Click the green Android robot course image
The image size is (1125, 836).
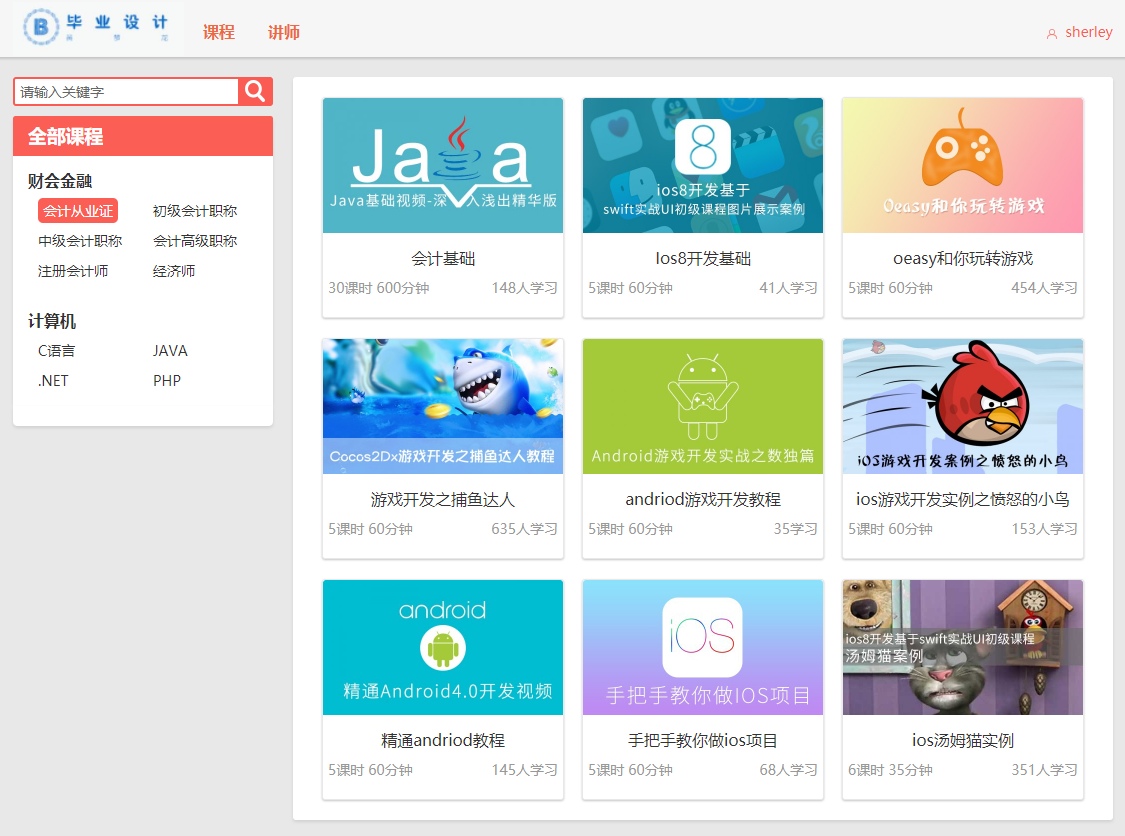click(703, 406)
